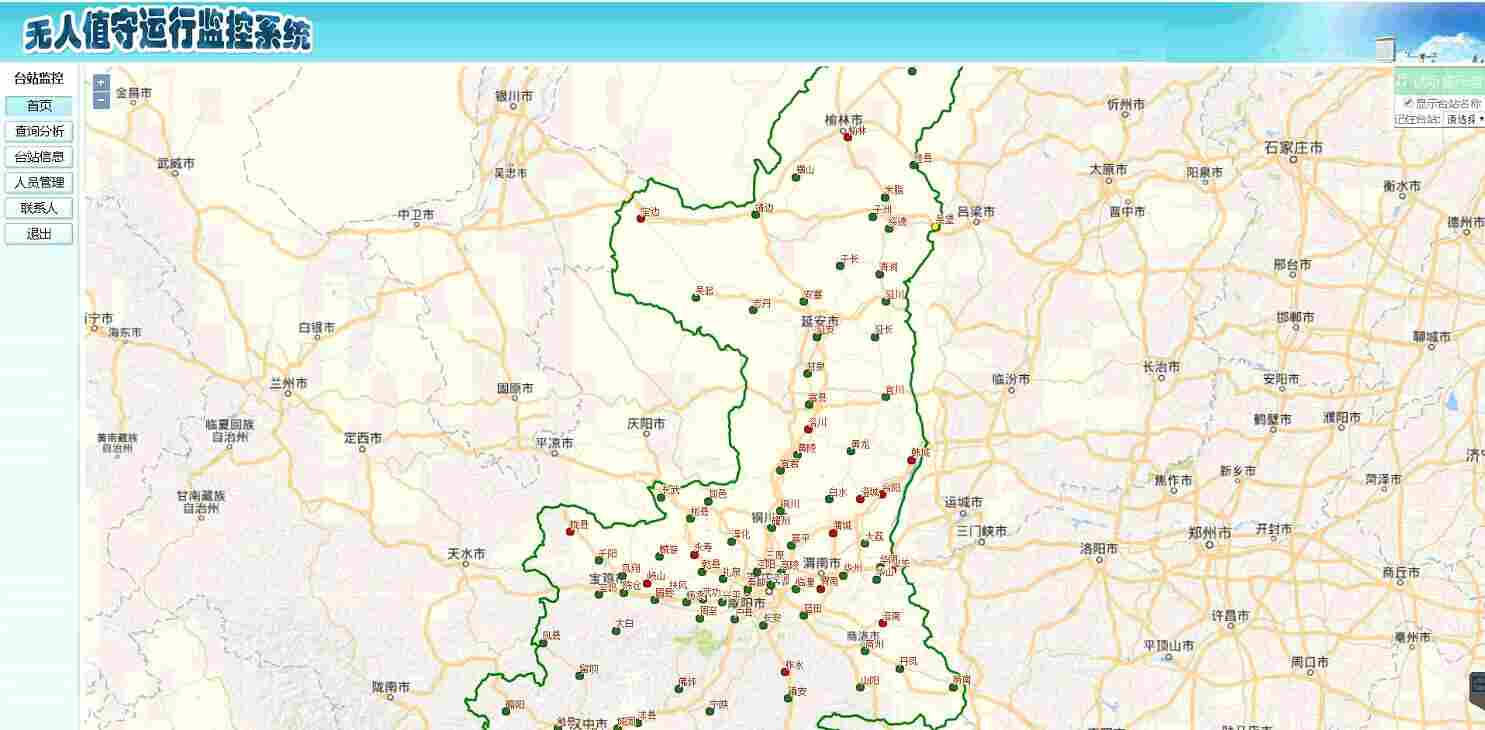Open the 查询分析 menu item
This screenshot has width=1485, height=730.
click(x=39, y=131)
